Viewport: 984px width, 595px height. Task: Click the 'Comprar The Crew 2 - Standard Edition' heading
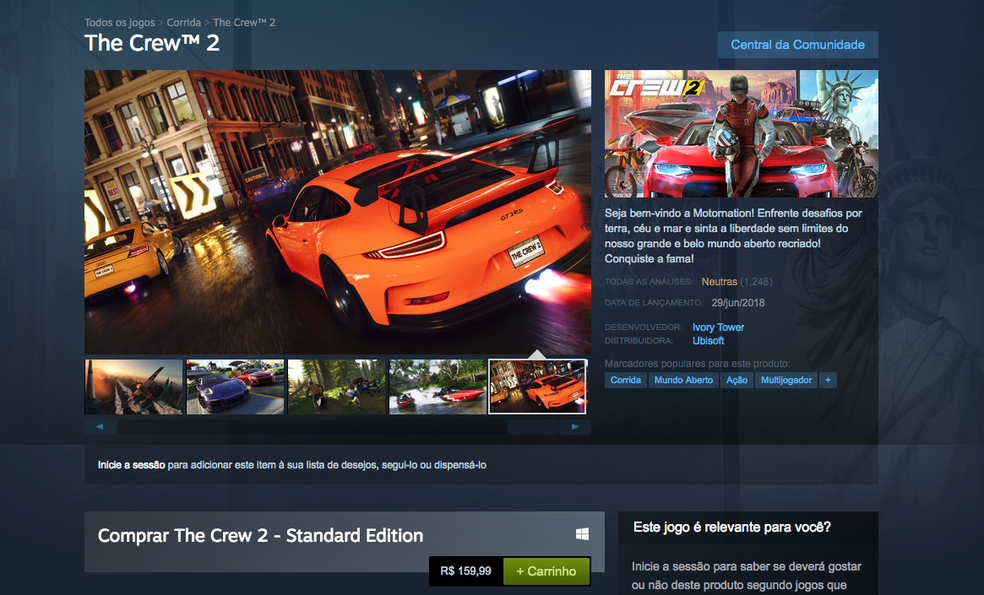[260, 535]
